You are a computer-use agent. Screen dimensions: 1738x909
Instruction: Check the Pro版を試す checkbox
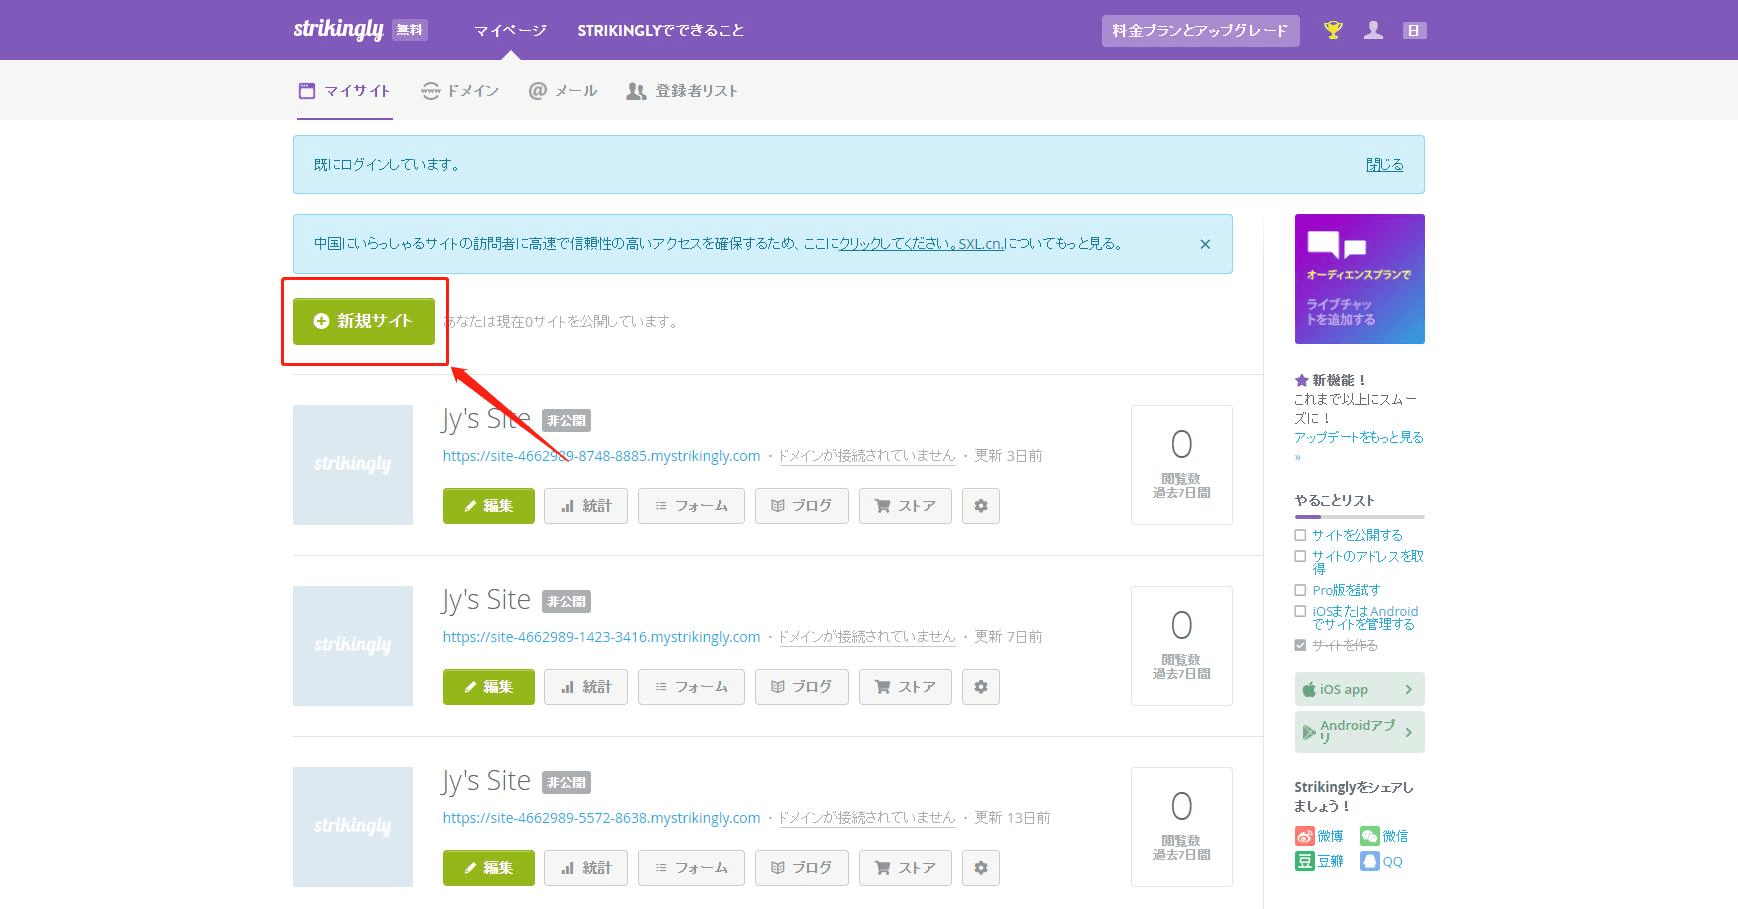1300,589
